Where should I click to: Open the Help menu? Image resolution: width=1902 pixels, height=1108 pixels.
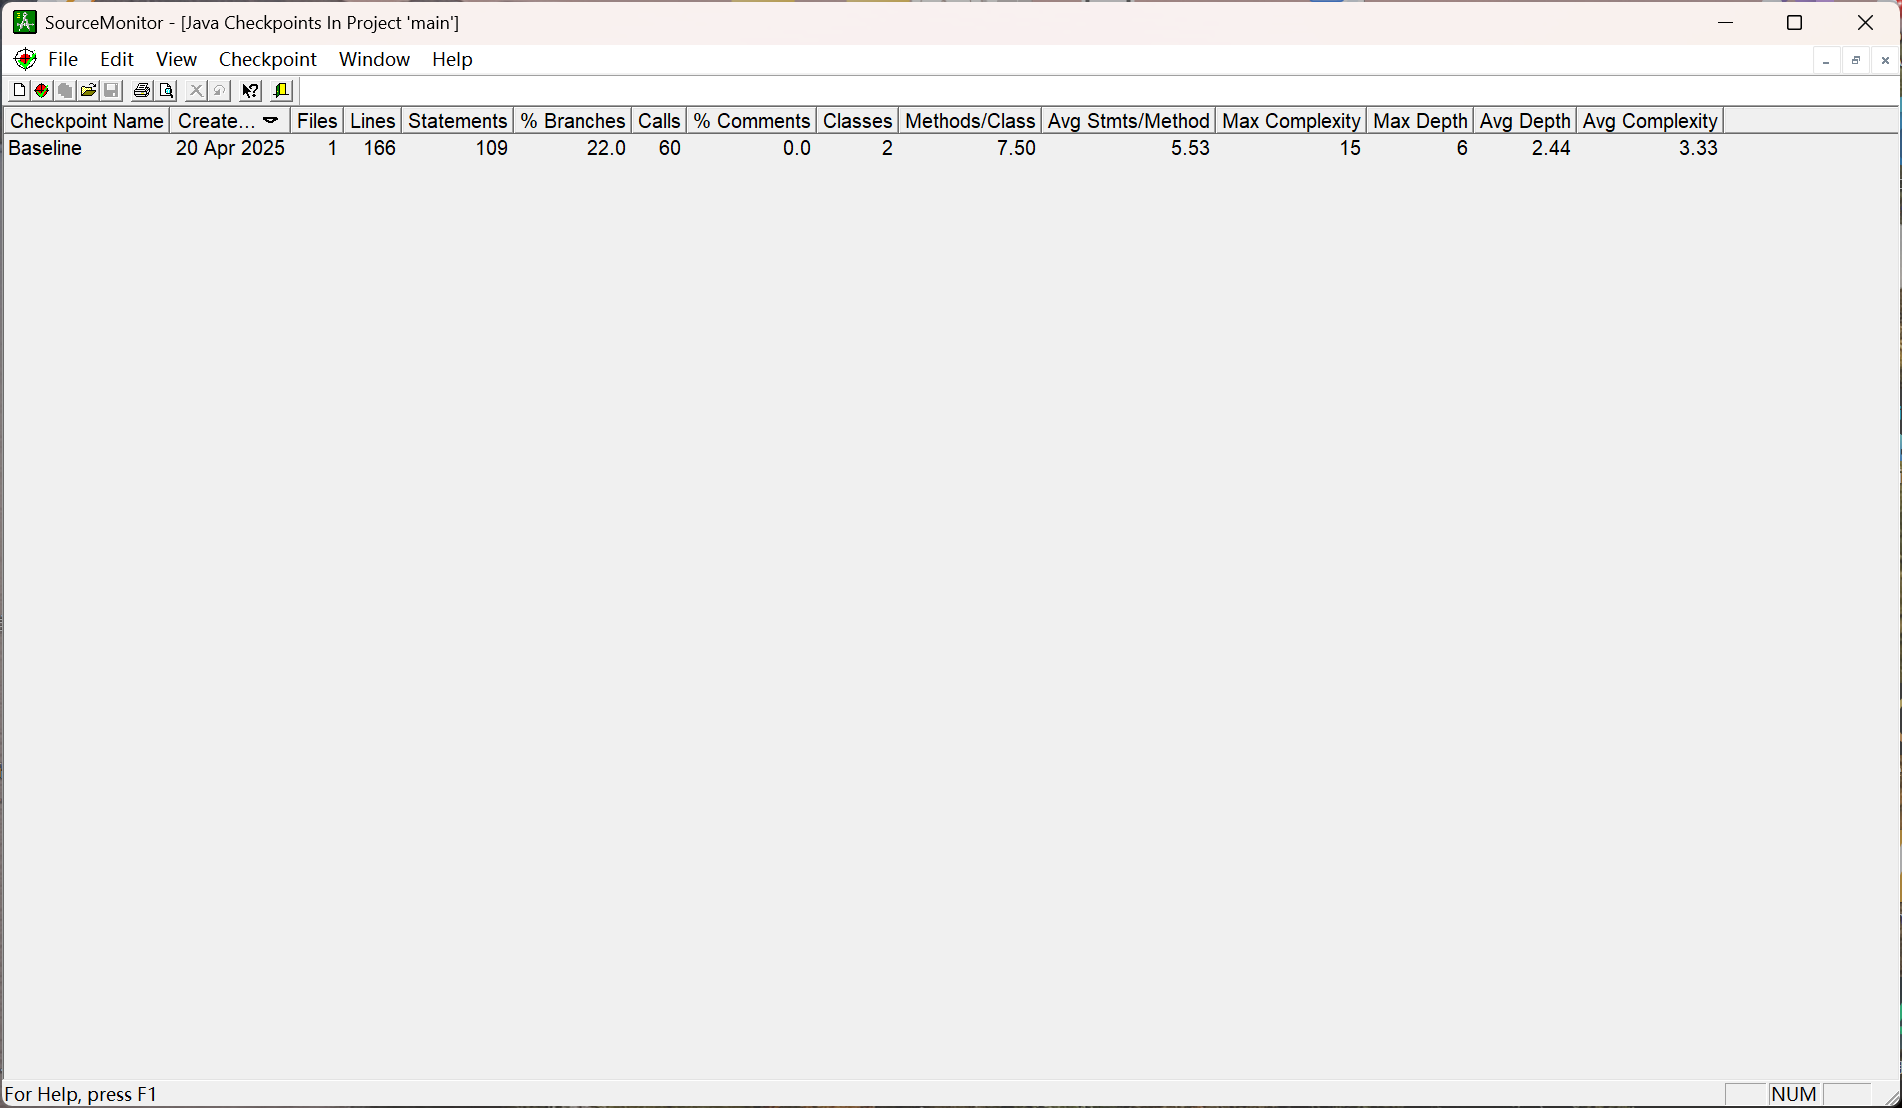pos(452,59)
